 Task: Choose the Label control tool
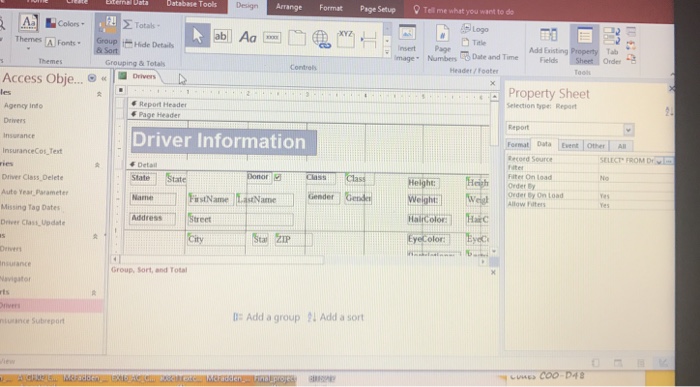pos(248,37)
